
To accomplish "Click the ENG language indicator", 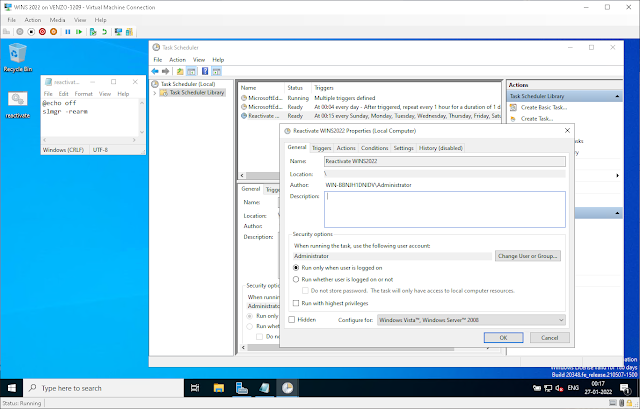I will [573, 388].
